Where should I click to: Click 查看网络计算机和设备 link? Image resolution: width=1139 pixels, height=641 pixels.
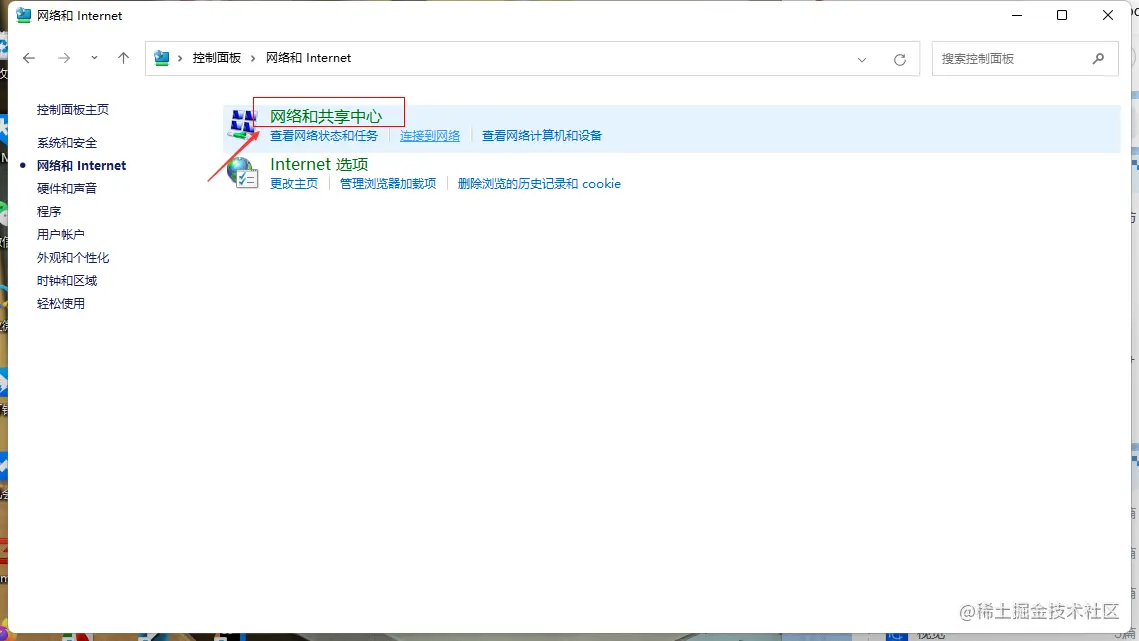point(542,136)
